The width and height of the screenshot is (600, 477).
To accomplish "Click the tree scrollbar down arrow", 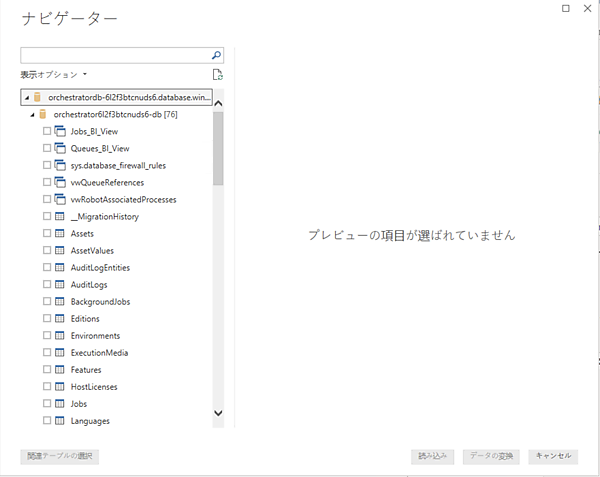I will click(x=218, y=412).
